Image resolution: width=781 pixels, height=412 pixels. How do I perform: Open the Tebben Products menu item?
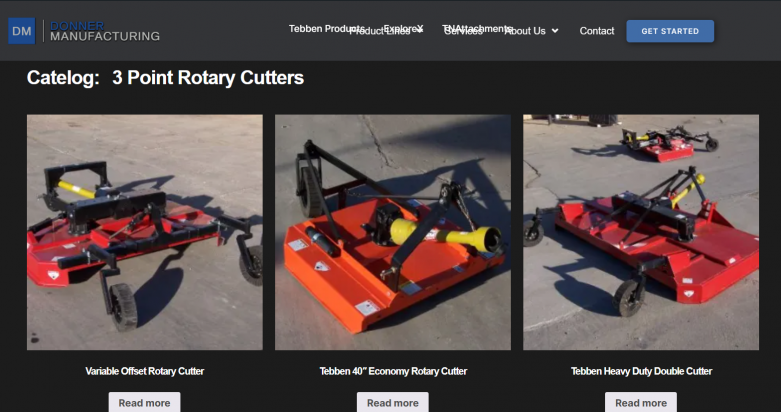(x=327, y=28)
